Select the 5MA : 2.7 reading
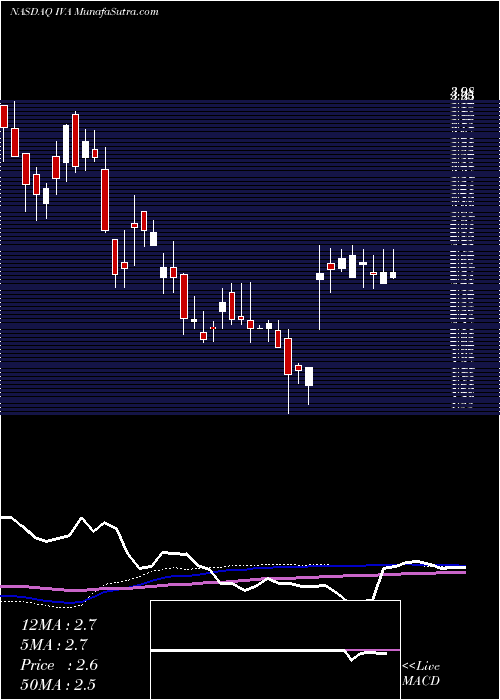Screen dimensions: 500x700 pos(54,645)
